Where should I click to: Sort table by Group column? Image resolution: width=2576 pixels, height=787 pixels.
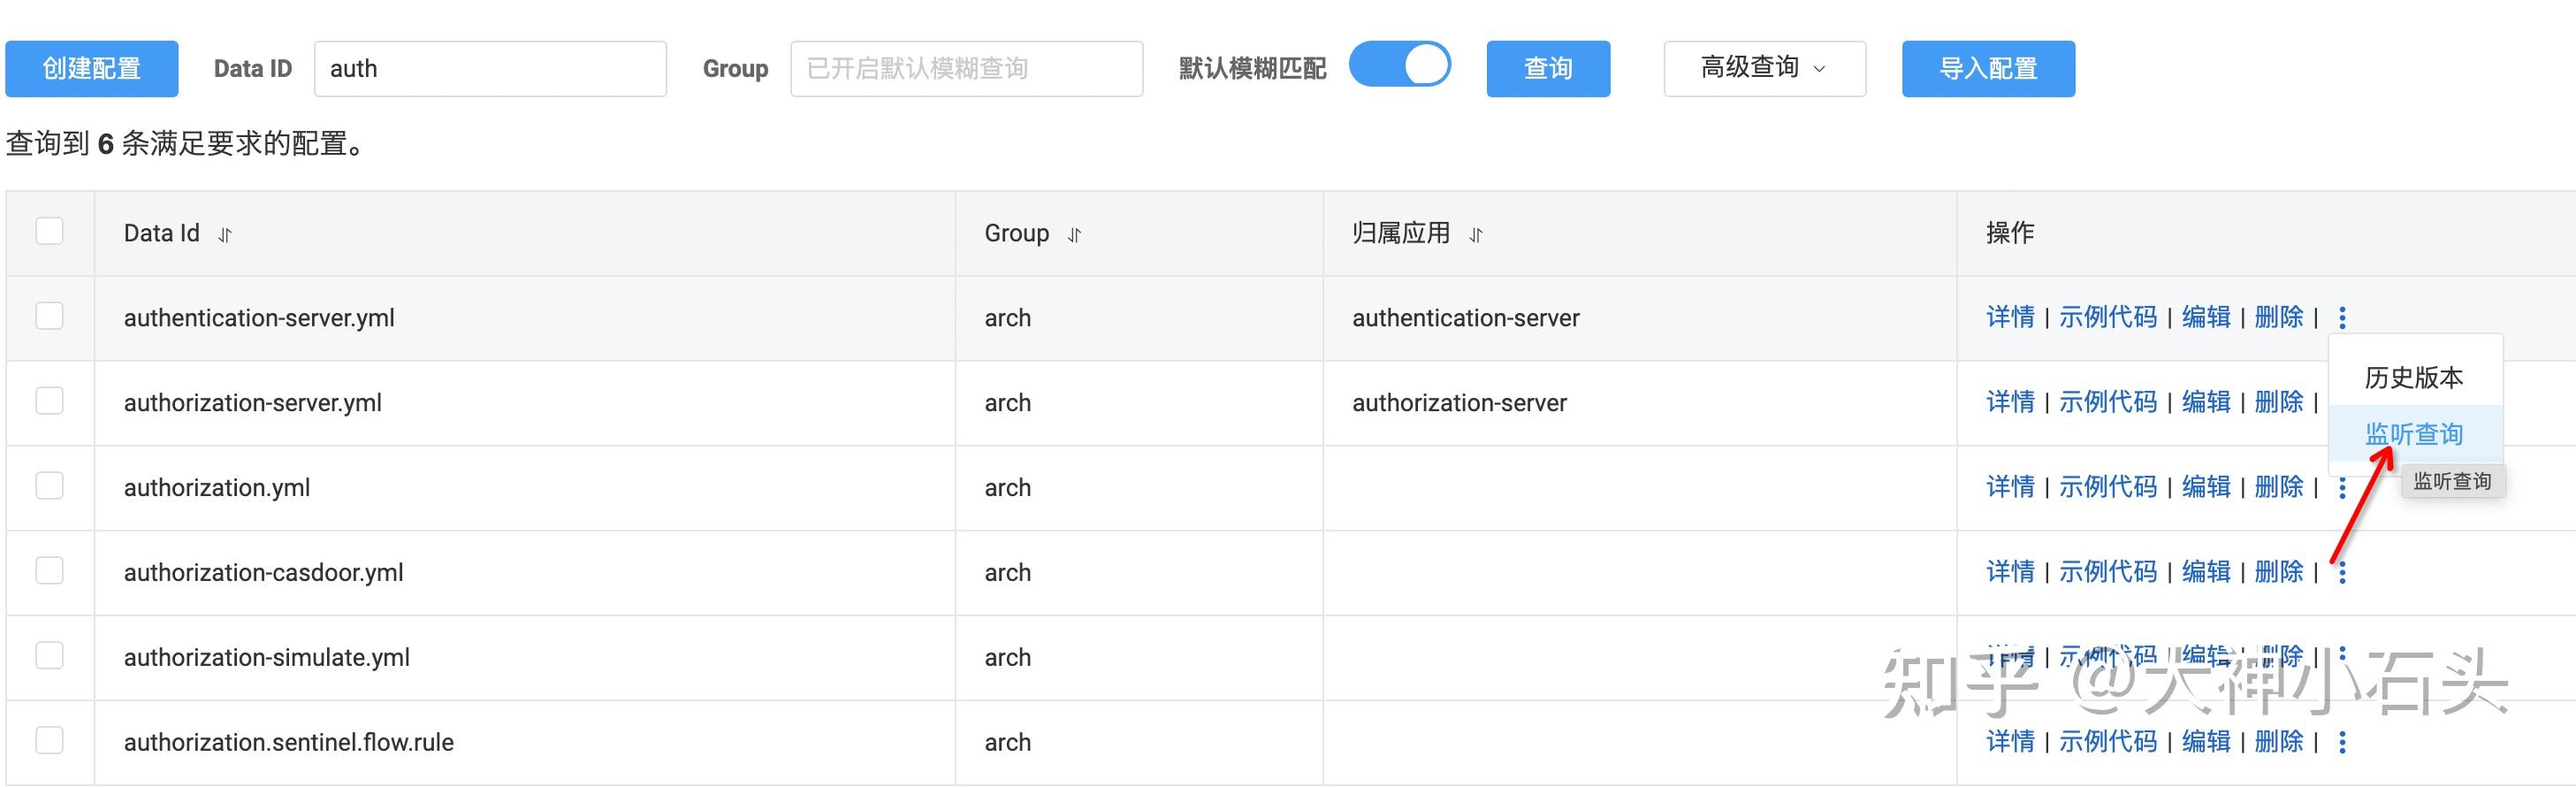point(1074,235)
